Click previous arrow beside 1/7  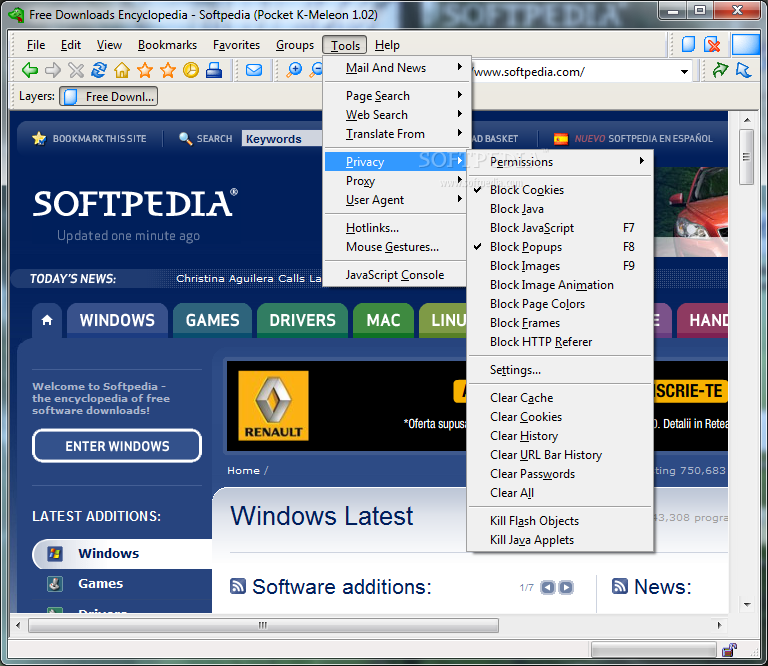coord(548,587)
